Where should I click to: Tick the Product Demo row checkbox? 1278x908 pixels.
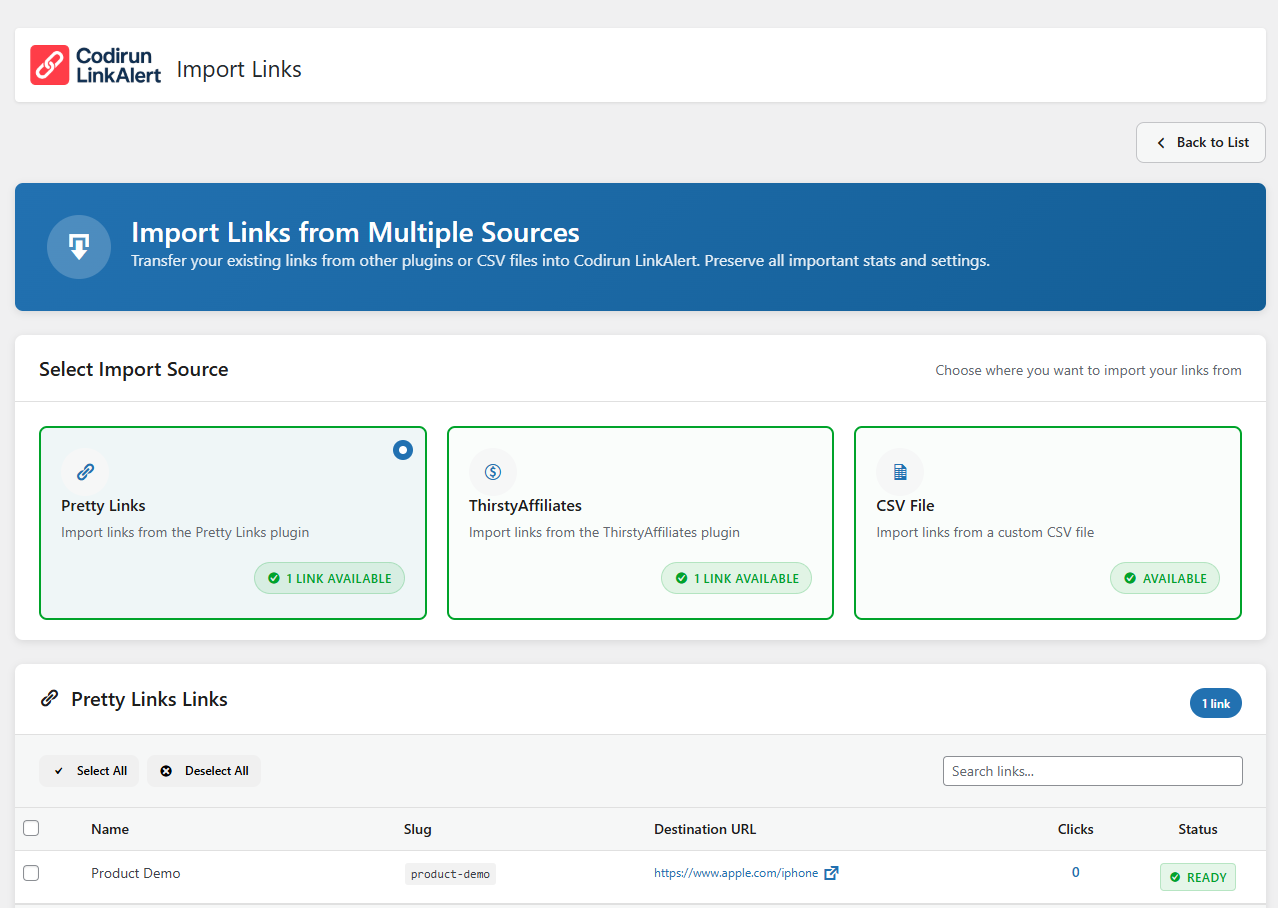31,873
